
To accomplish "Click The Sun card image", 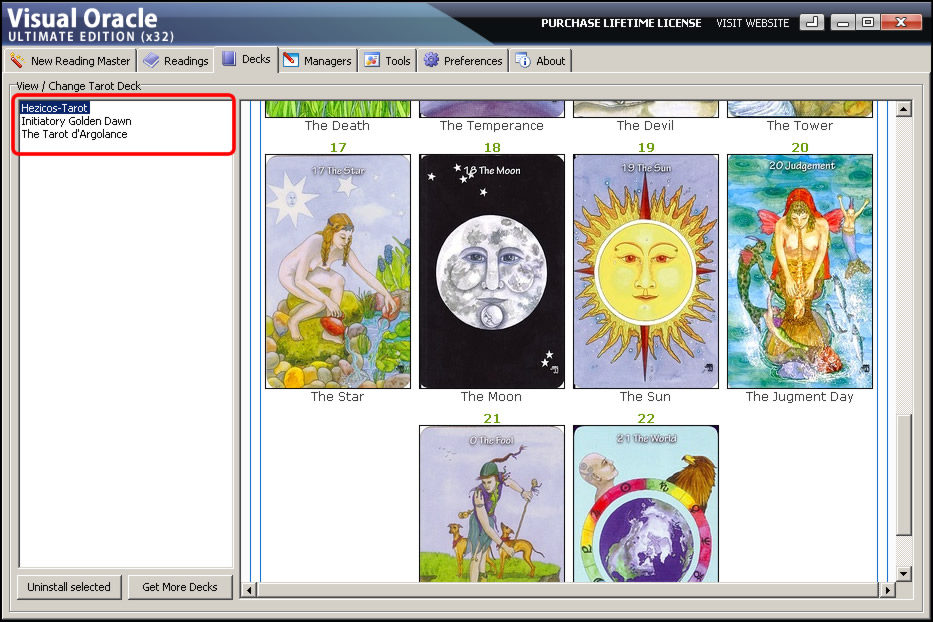I will pos(646,271).
